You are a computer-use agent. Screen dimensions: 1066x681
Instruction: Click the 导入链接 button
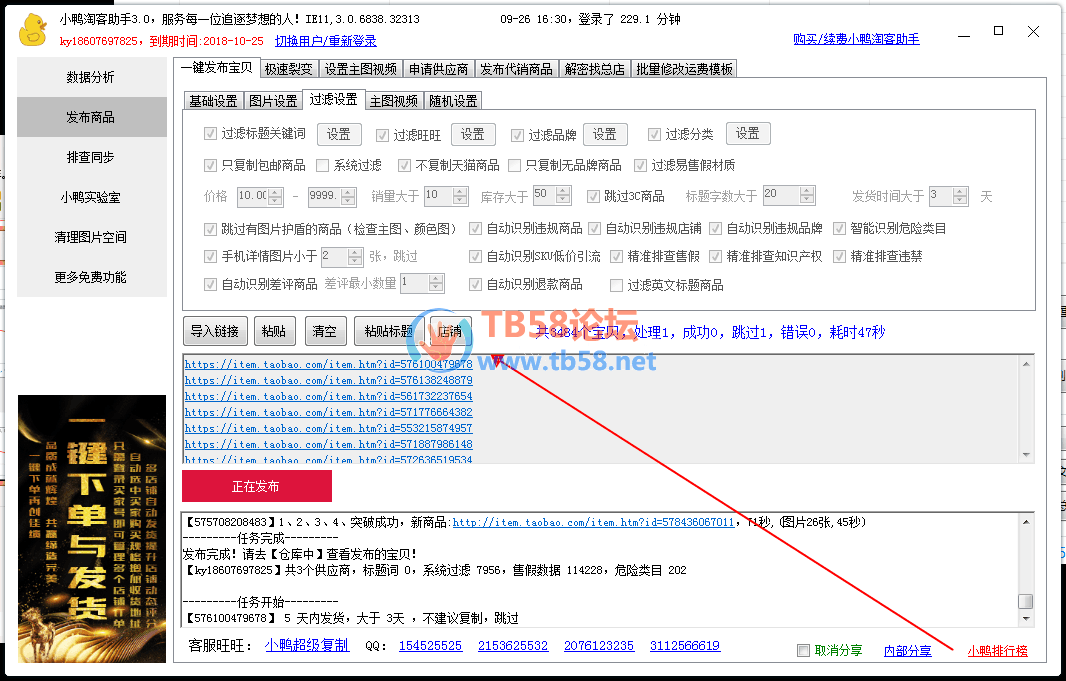point(214,331)
